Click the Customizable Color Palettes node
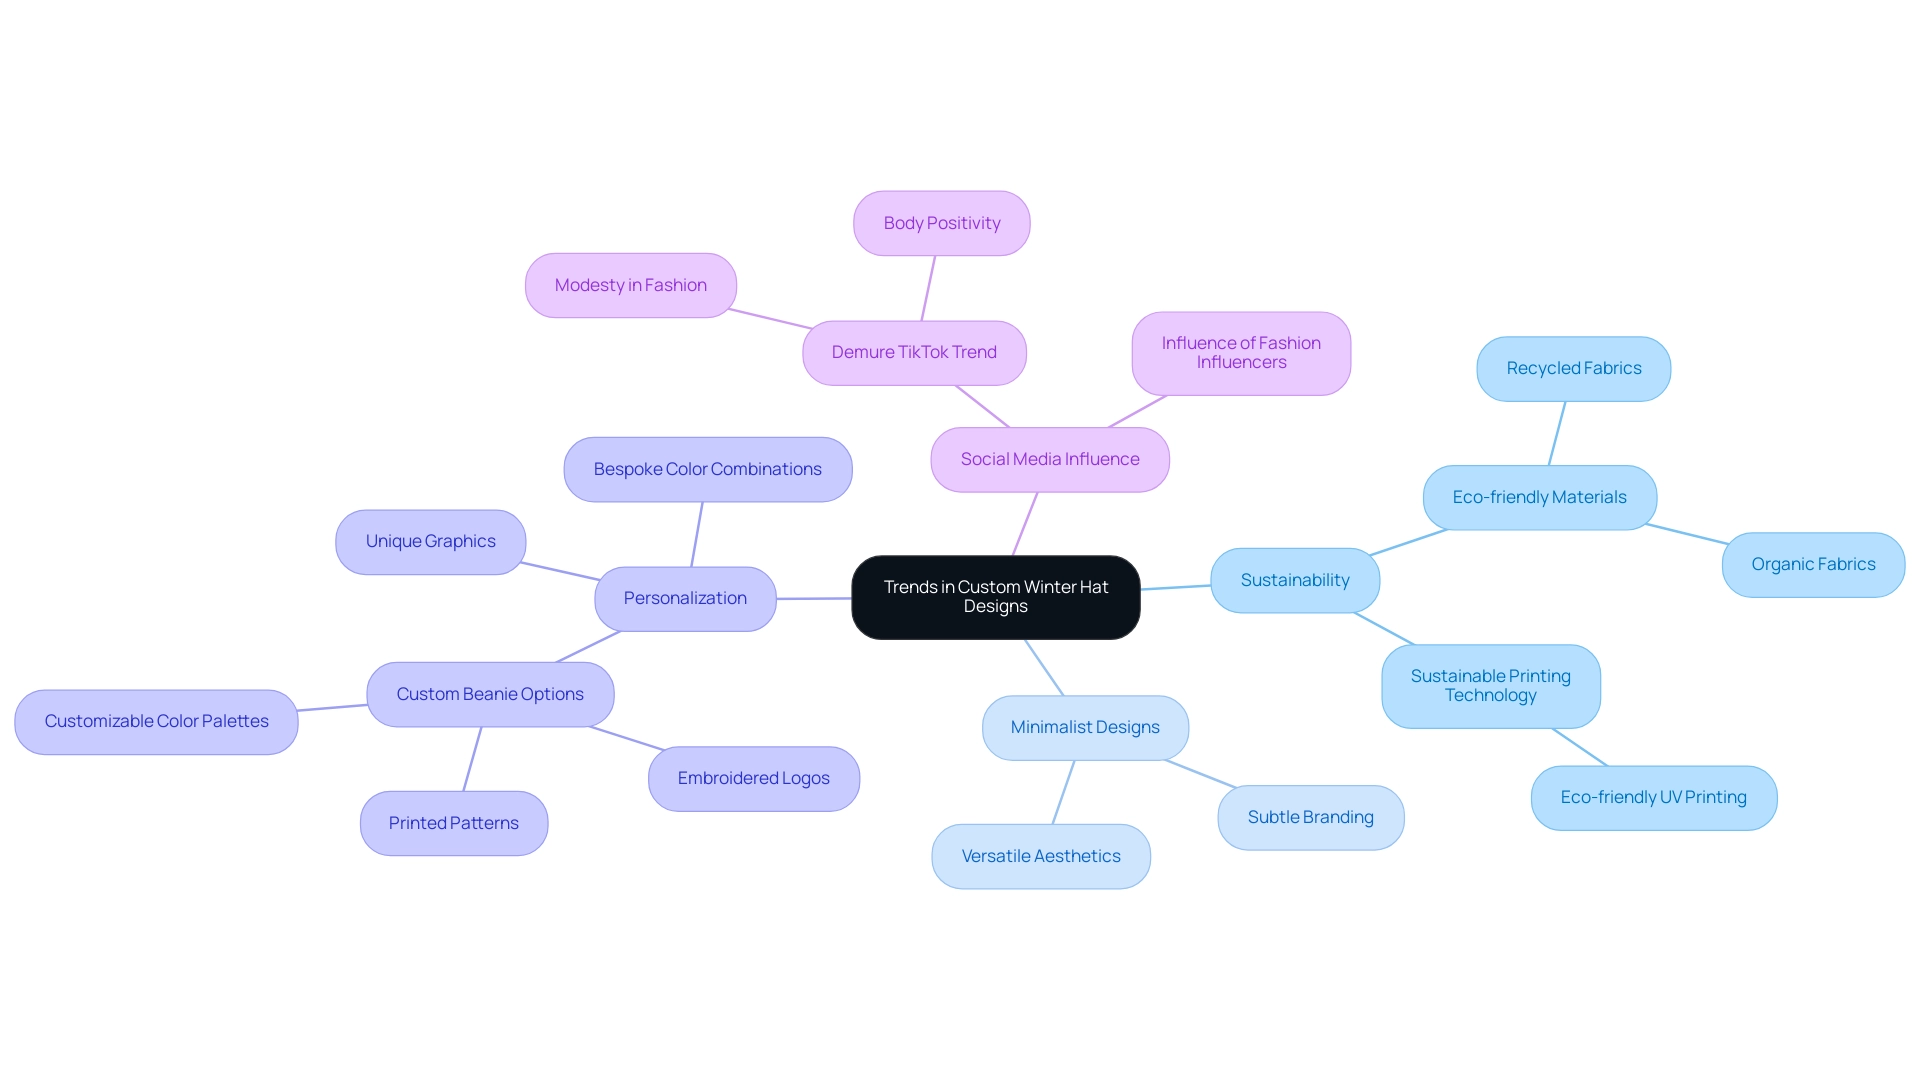The image size is (1920, 1083). point(157,720)
